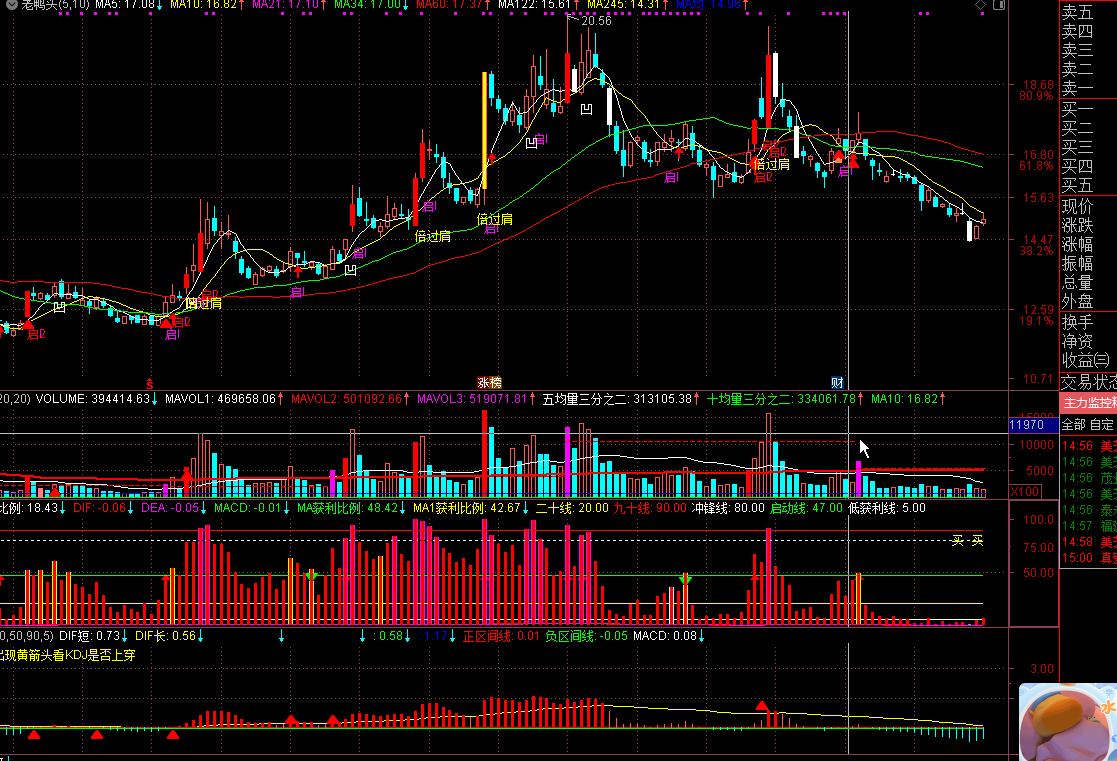The image size is (1117, 761).
Task: Click the 收益(三) field label
Action: pos(1086,361)
